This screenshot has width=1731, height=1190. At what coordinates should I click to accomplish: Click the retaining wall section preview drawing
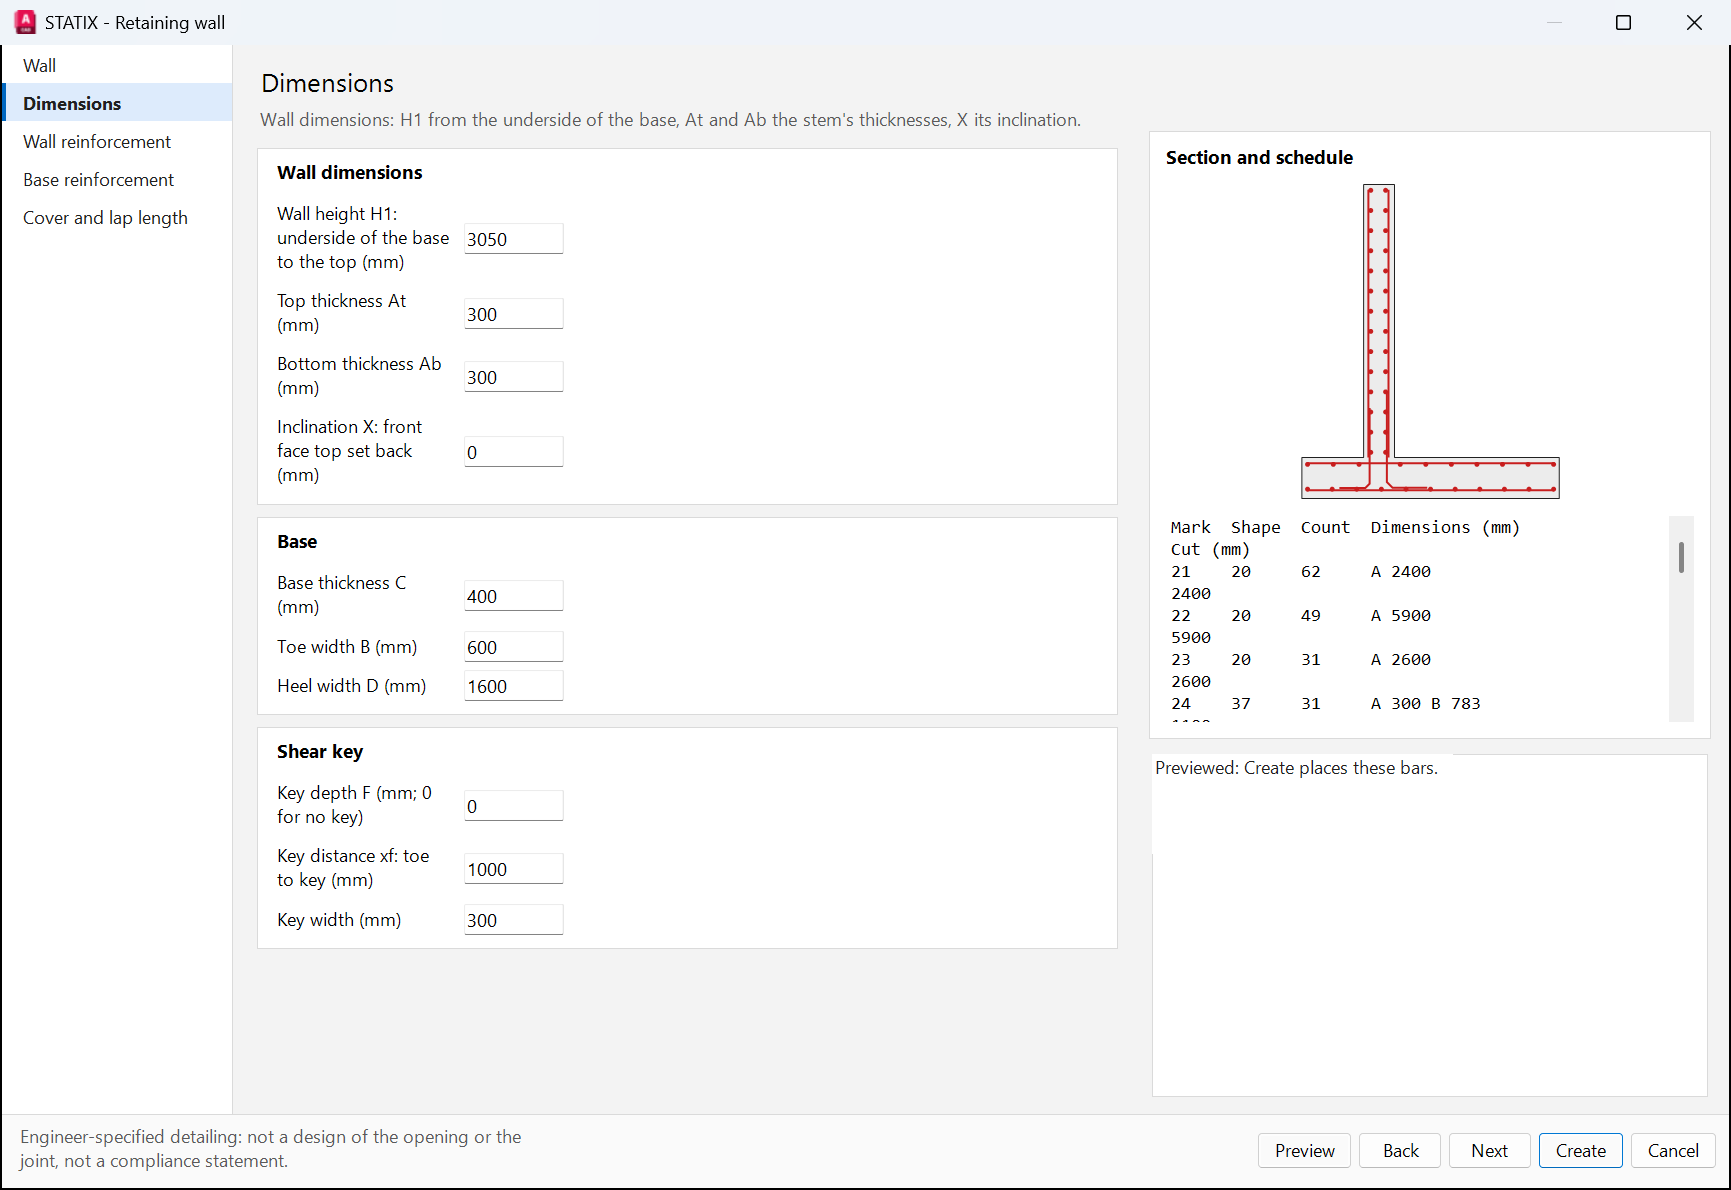click(1430, 342)
